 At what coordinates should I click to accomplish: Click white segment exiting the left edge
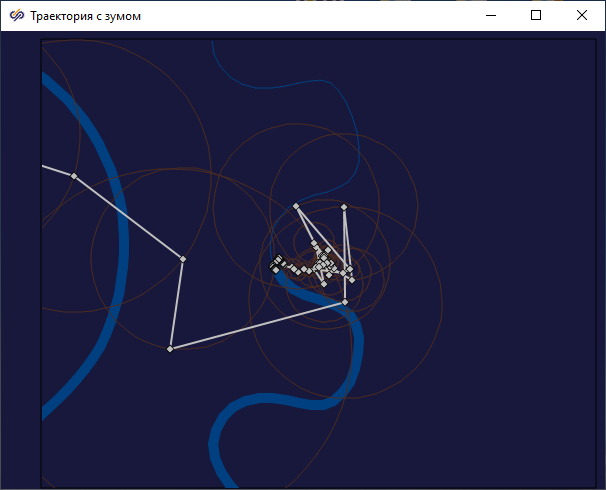[x=57, y=171]
